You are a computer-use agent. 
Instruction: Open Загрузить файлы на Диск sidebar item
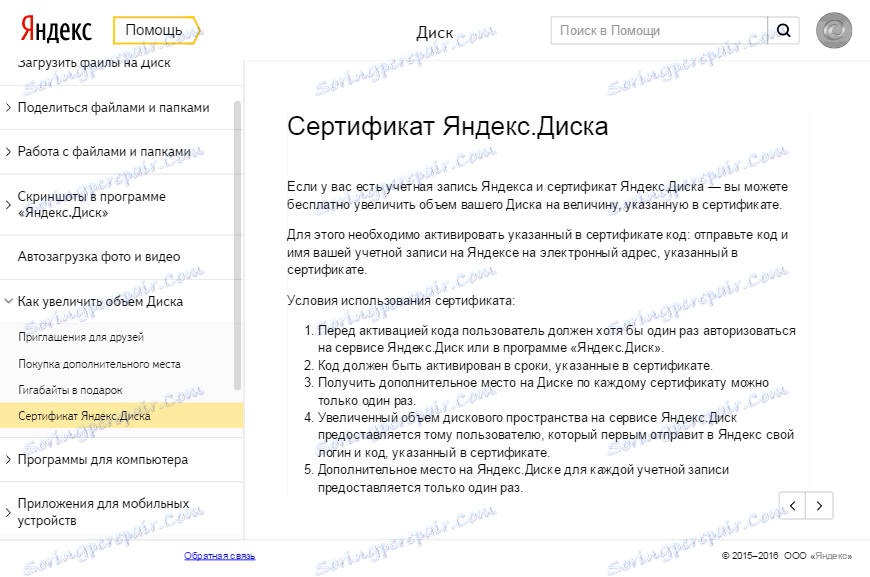[x=94, y=63]
